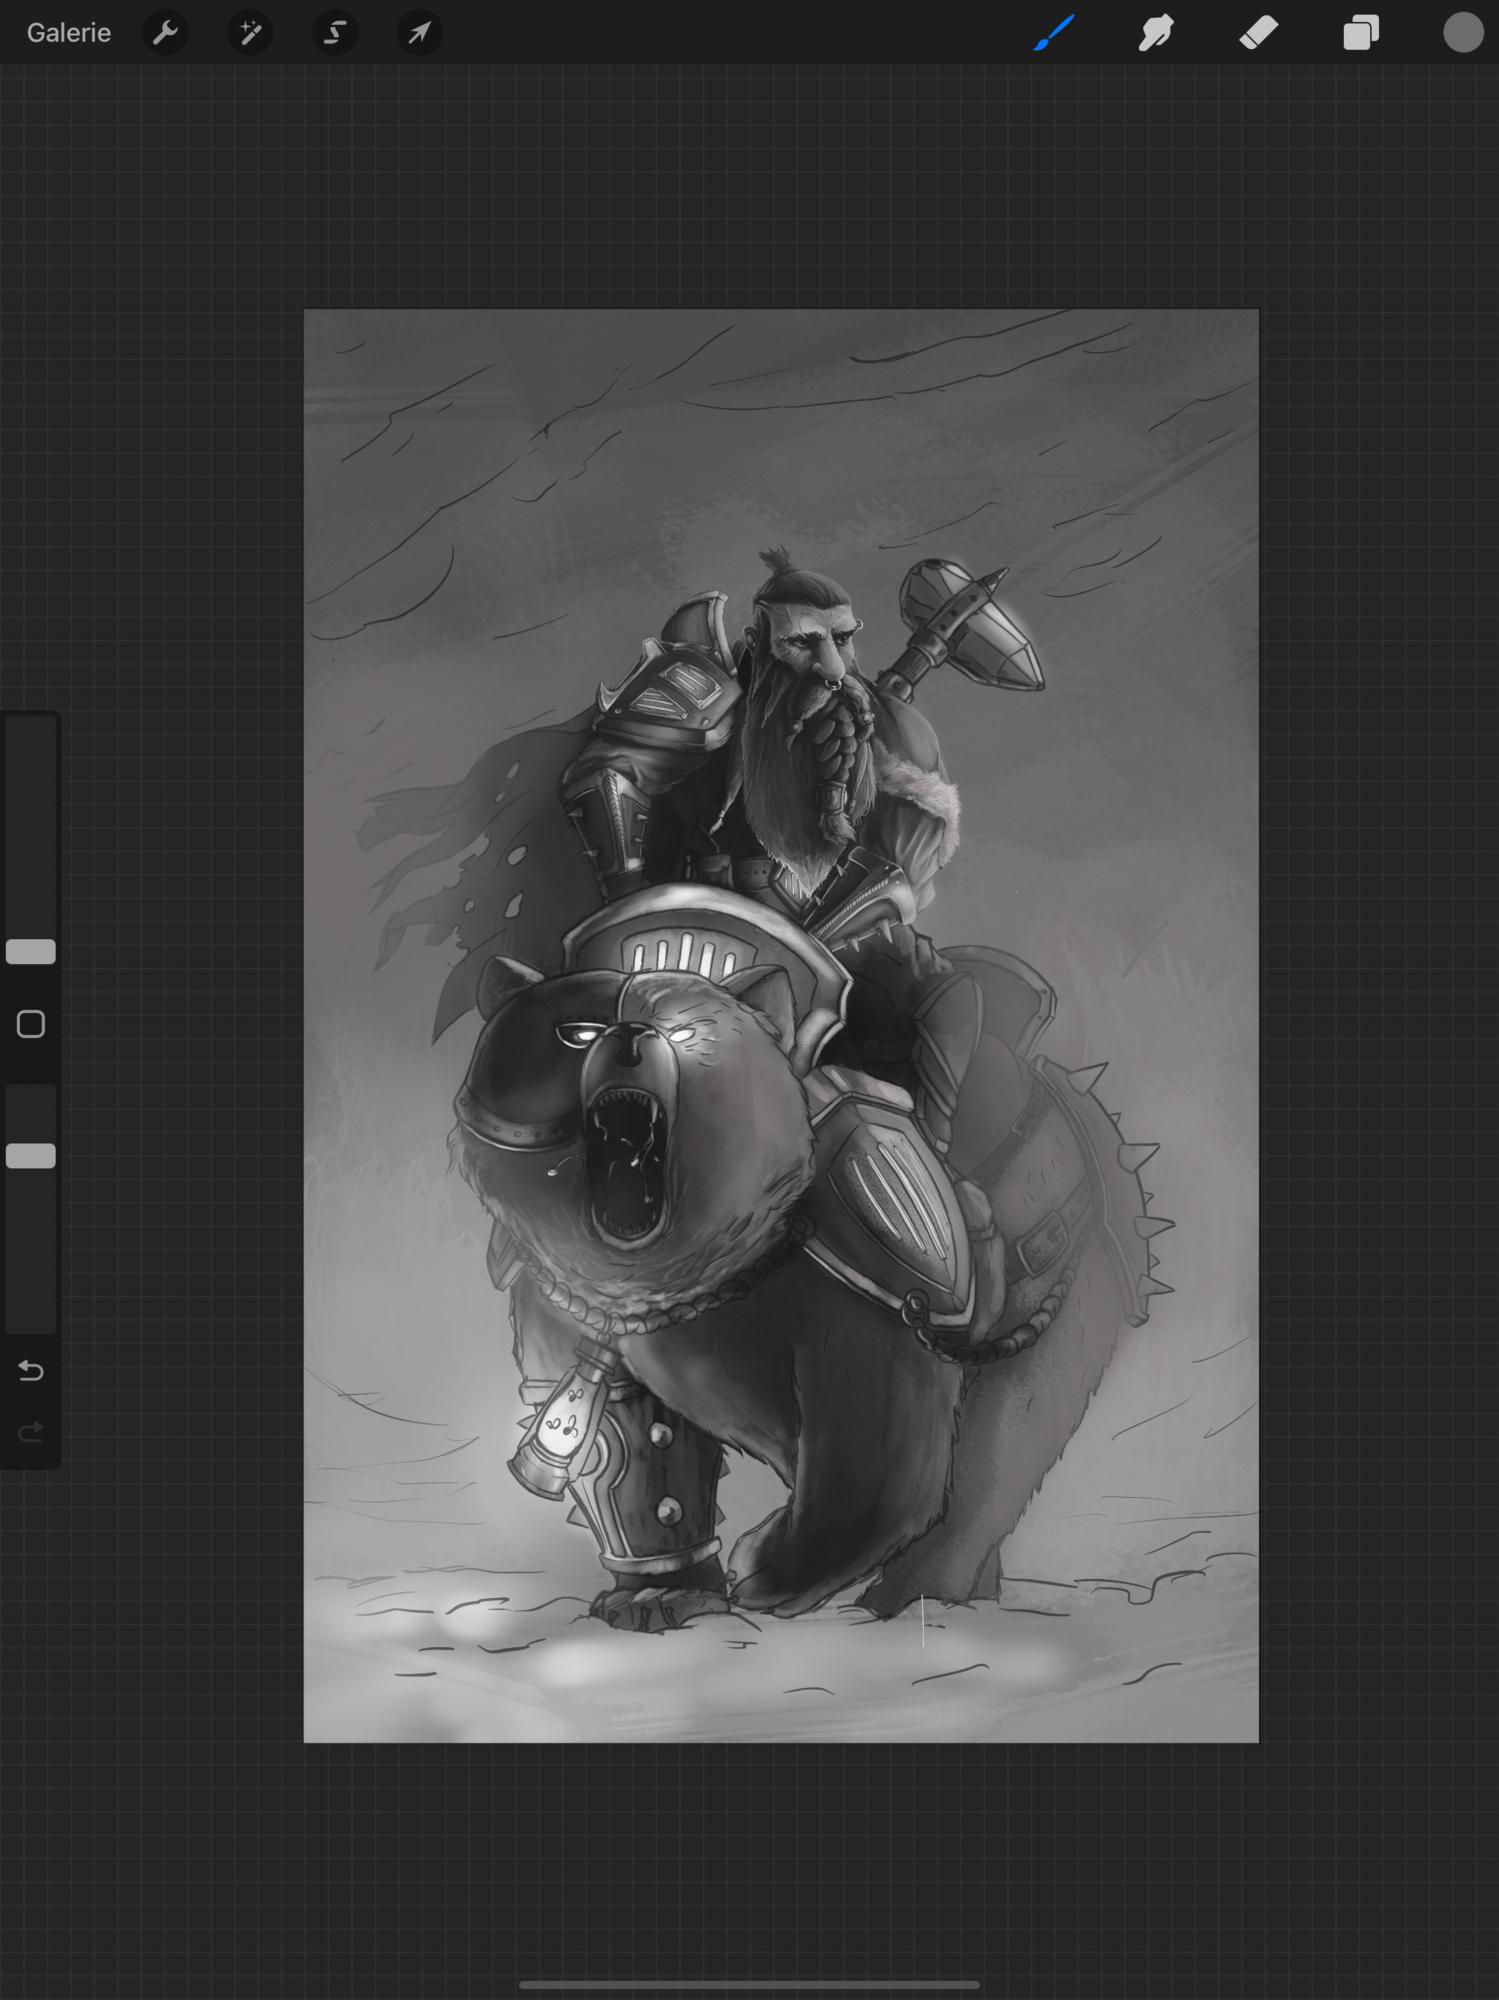Viewport: 1499px width, 2000px height.
Task: Undo the last stroke
Action: pyautogui.click(x=31, y=1370)
